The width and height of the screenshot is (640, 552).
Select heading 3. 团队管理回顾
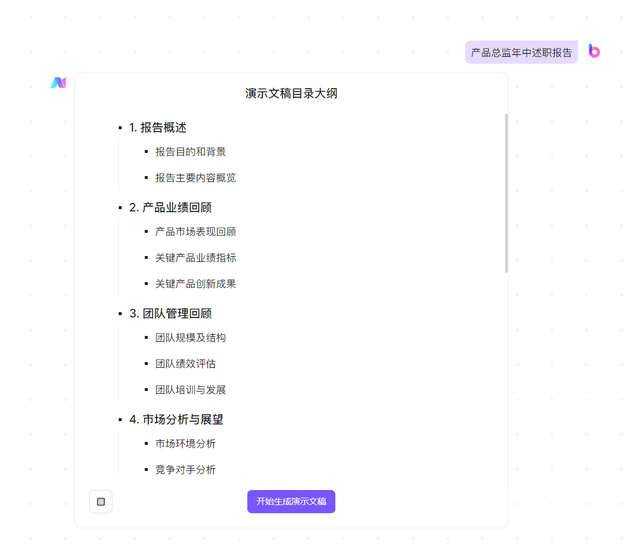tap(171, 314)
